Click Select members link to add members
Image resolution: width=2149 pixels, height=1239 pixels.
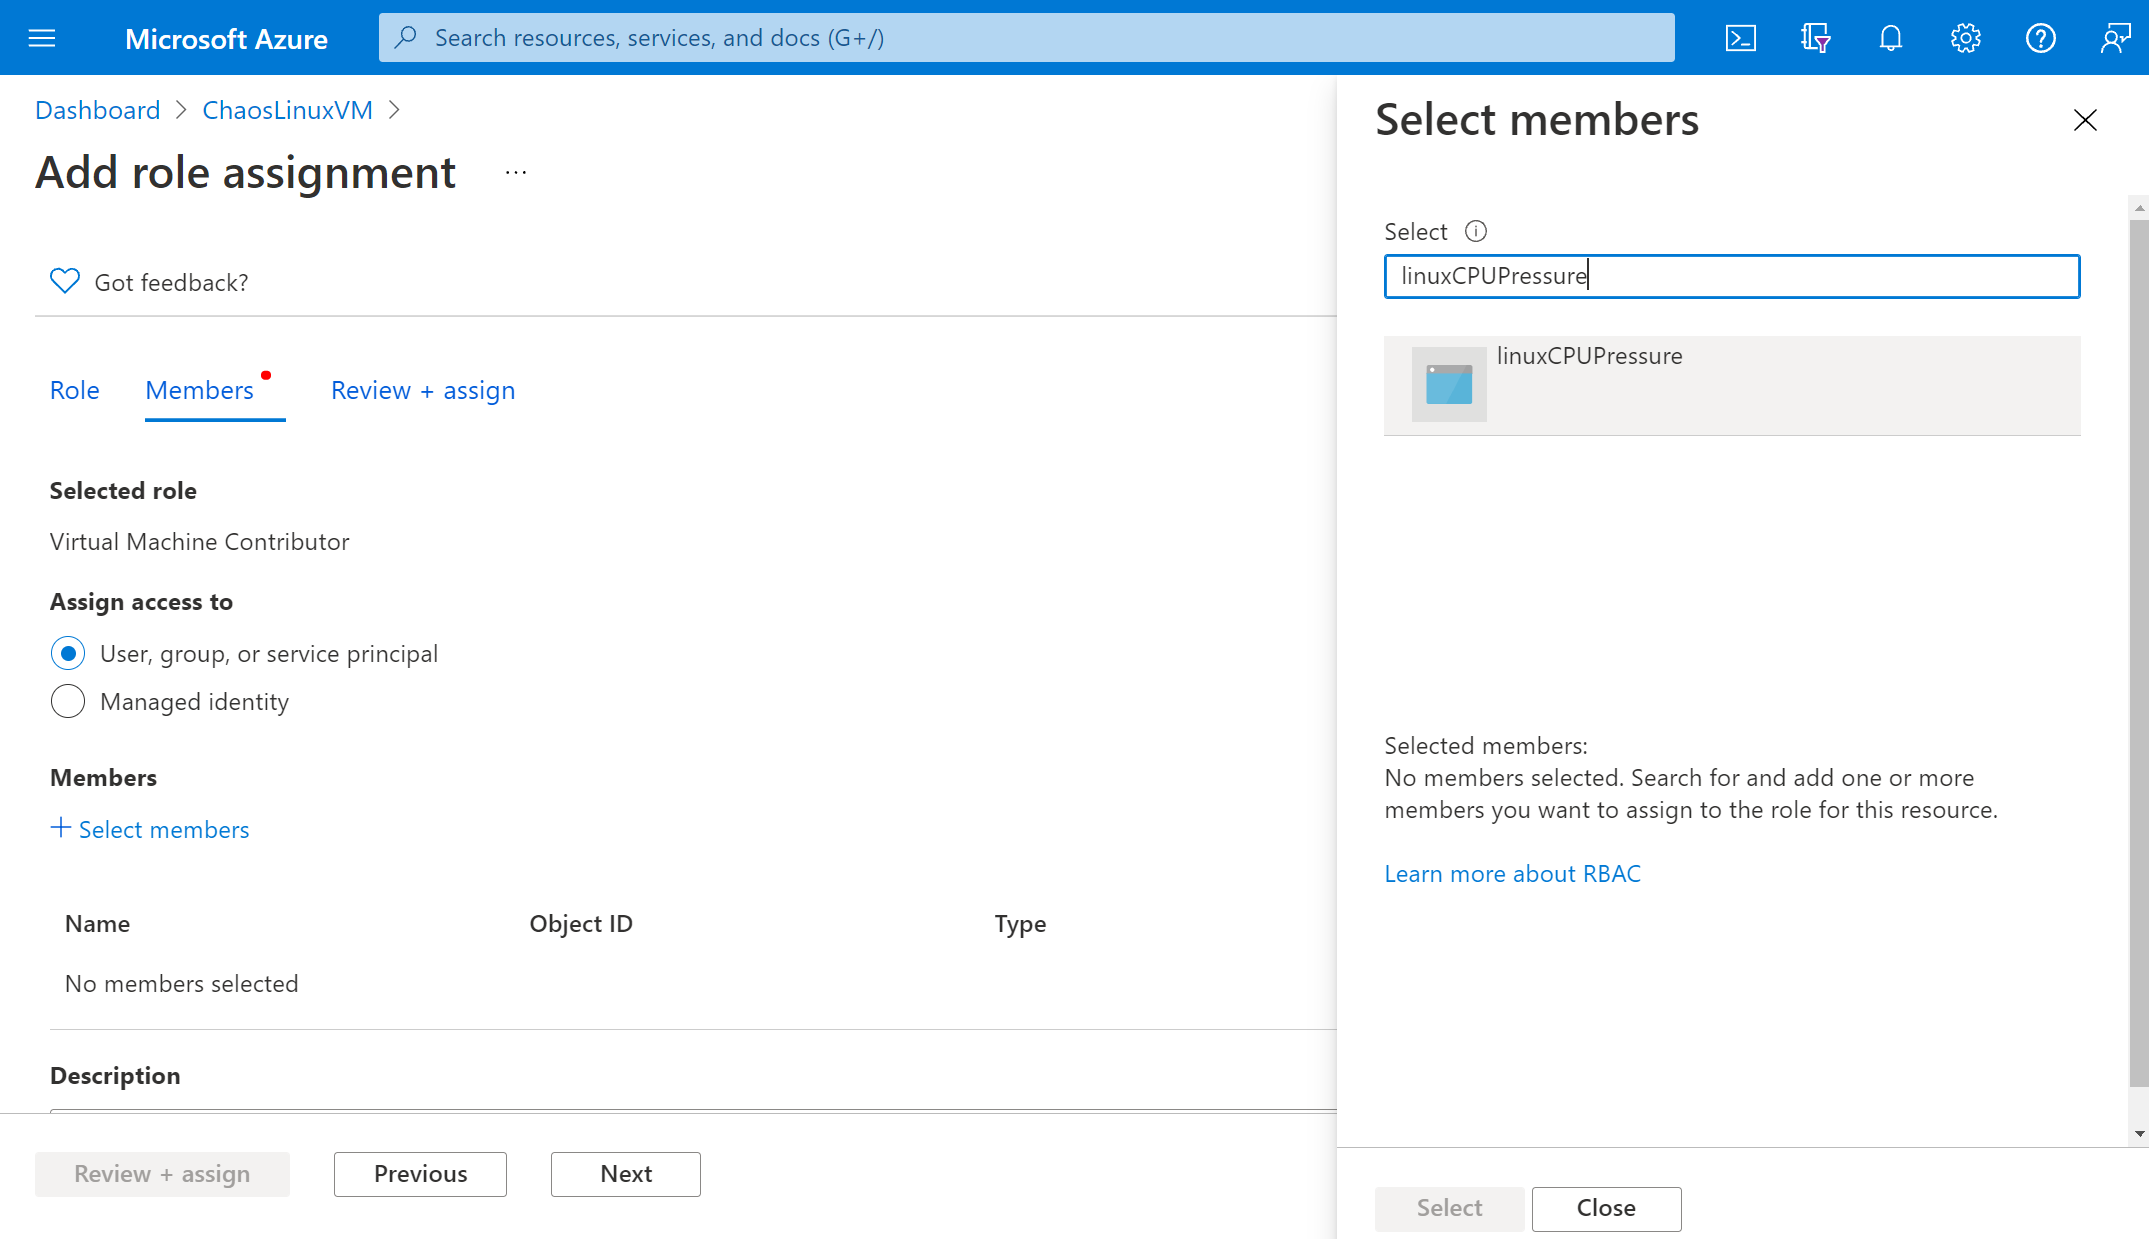pos(149,828)
